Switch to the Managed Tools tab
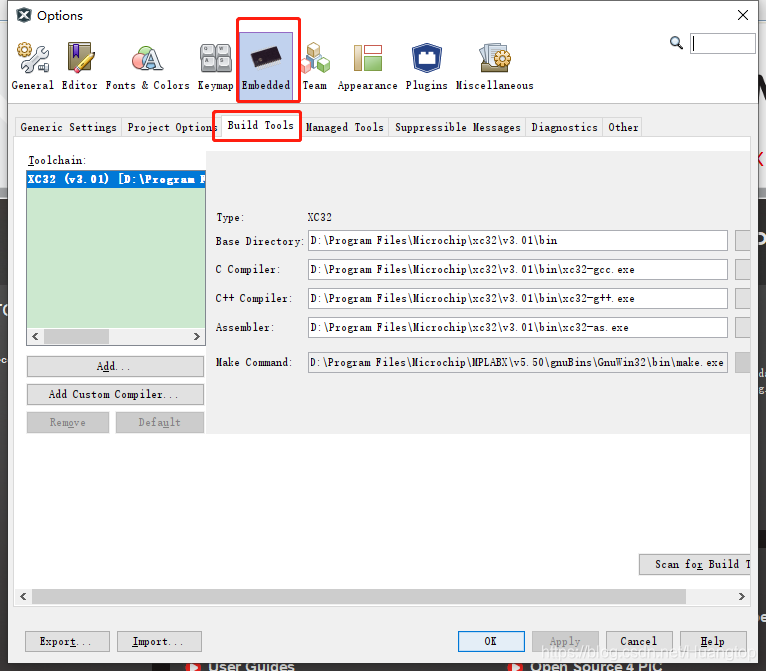The height and width of the screenshot is (671, 766). [x=344, y=127]
